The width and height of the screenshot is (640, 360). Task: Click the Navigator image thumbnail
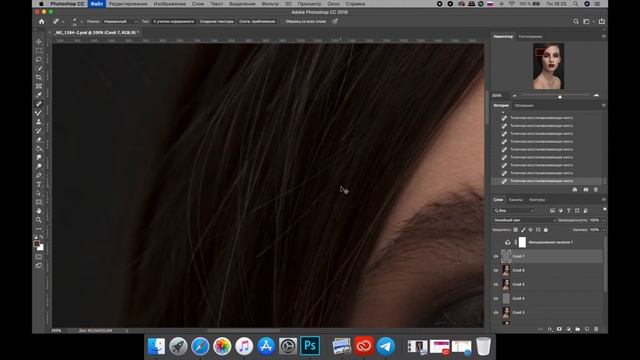point(548,66)
